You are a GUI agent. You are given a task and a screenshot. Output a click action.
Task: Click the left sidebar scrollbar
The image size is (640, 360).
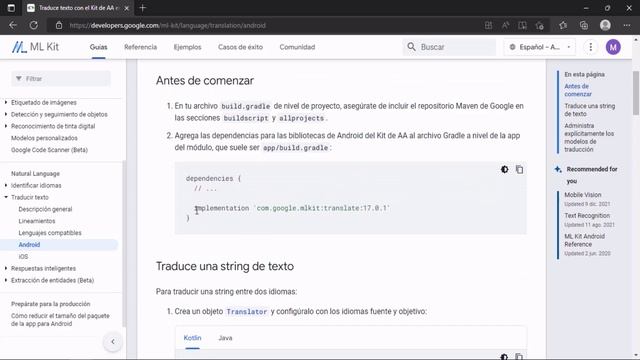[x=124, y=244]
